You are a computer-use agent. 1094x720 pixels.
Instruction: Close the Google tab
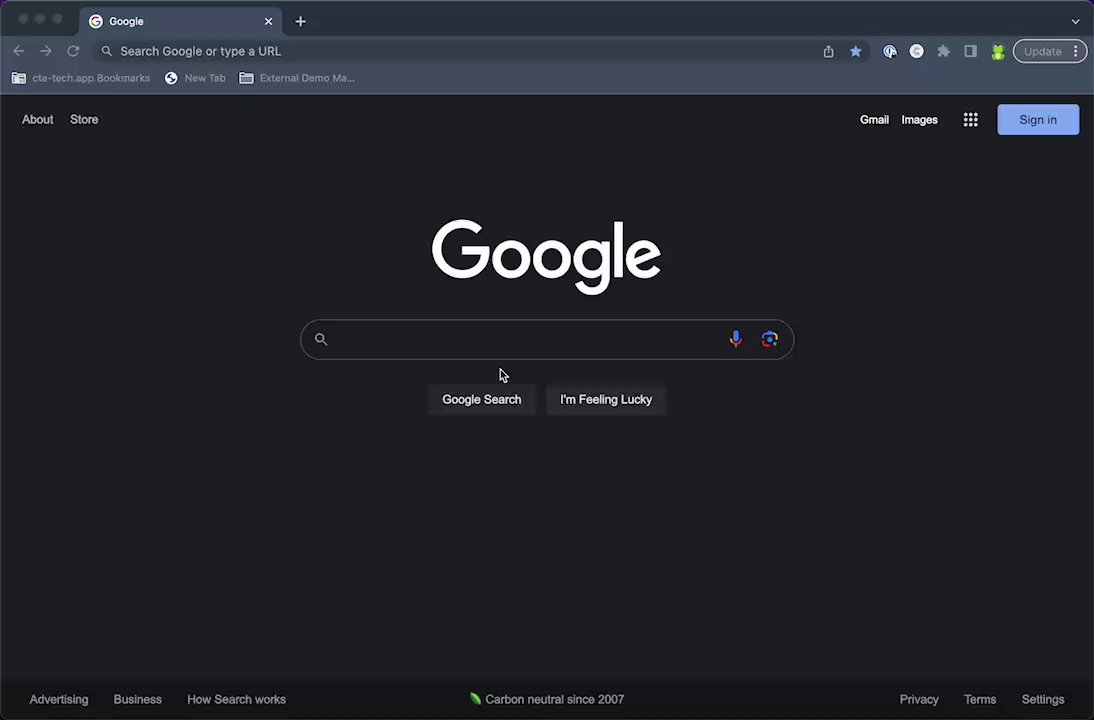coord(268,22)
